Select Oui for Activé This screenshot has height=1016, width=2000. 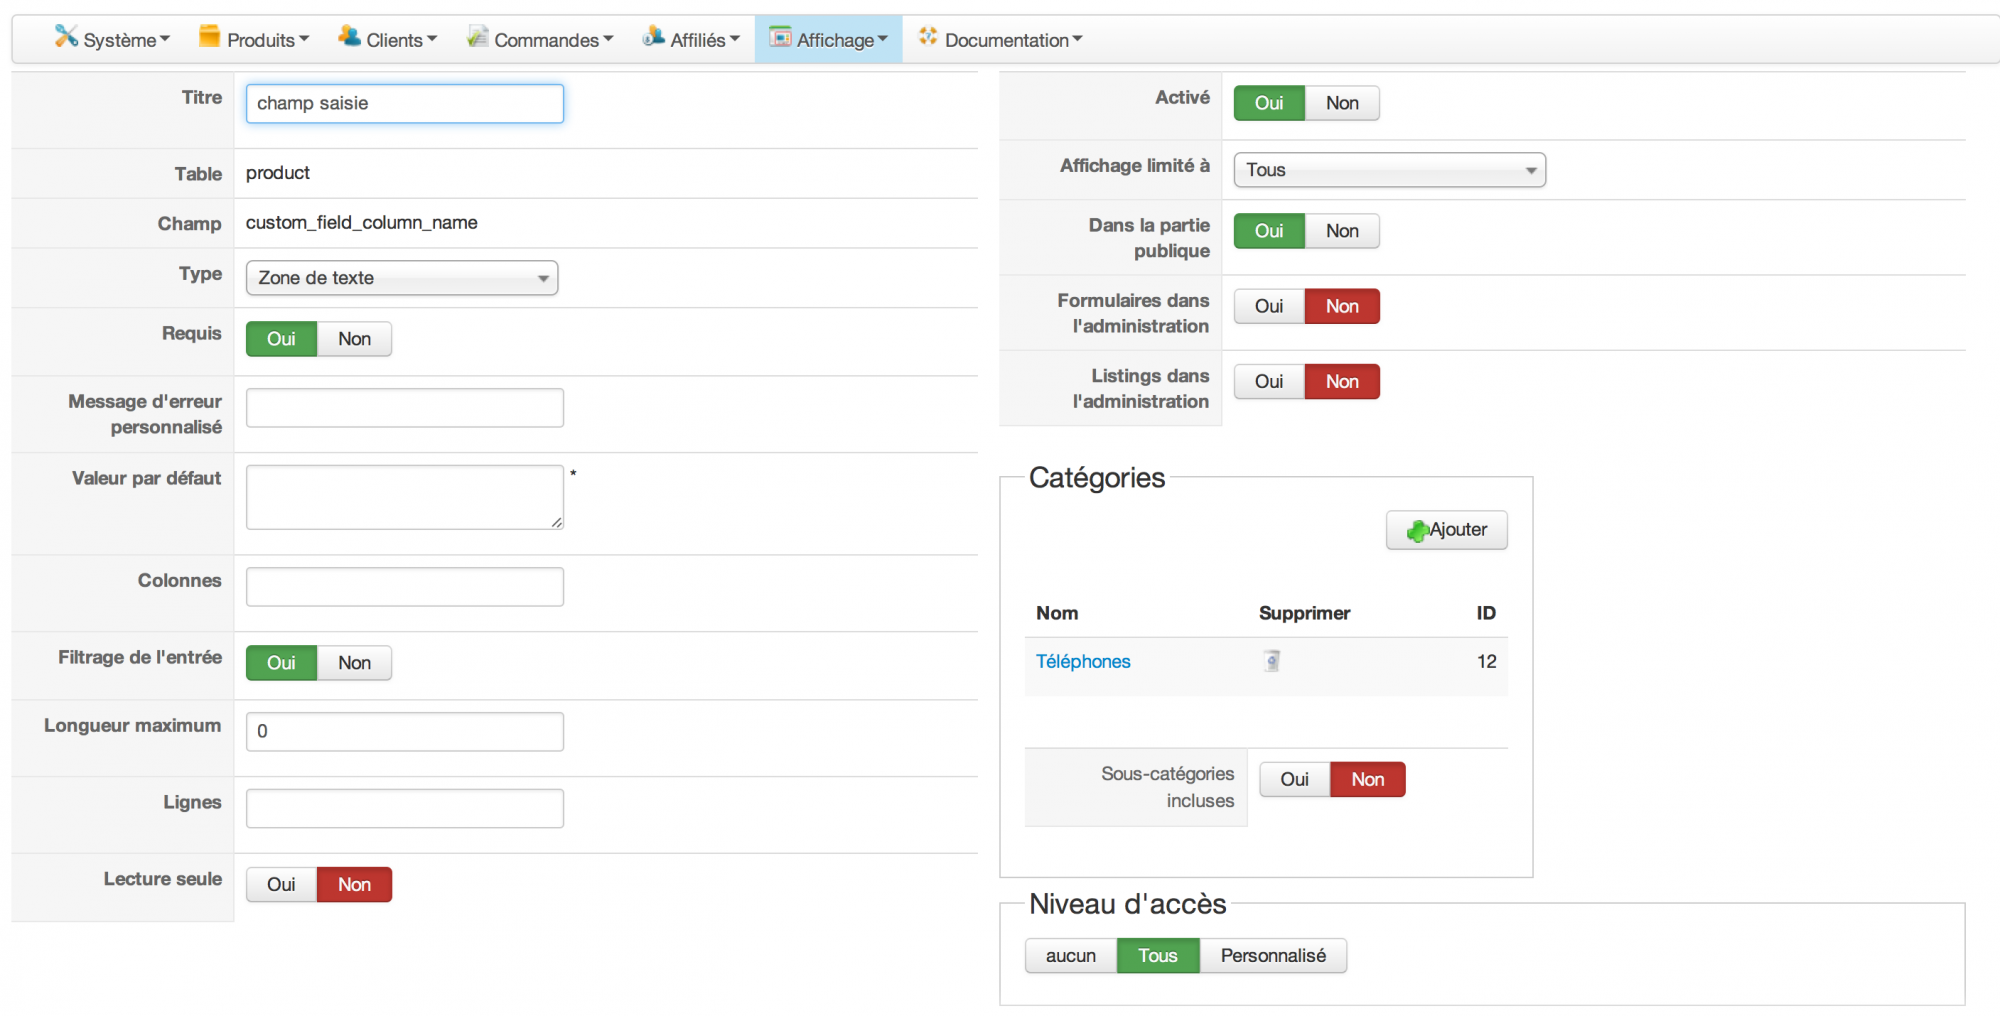point(1269,103)
